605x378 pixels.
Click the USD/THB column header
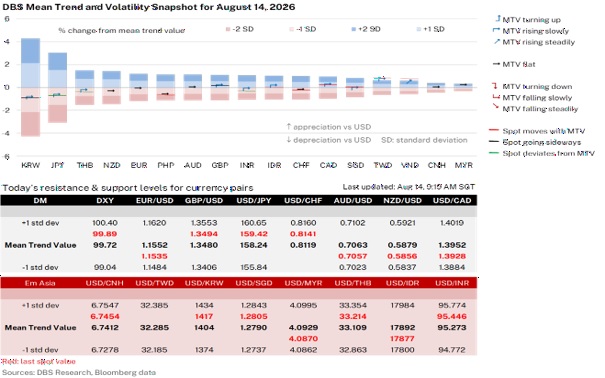point(353,283)
